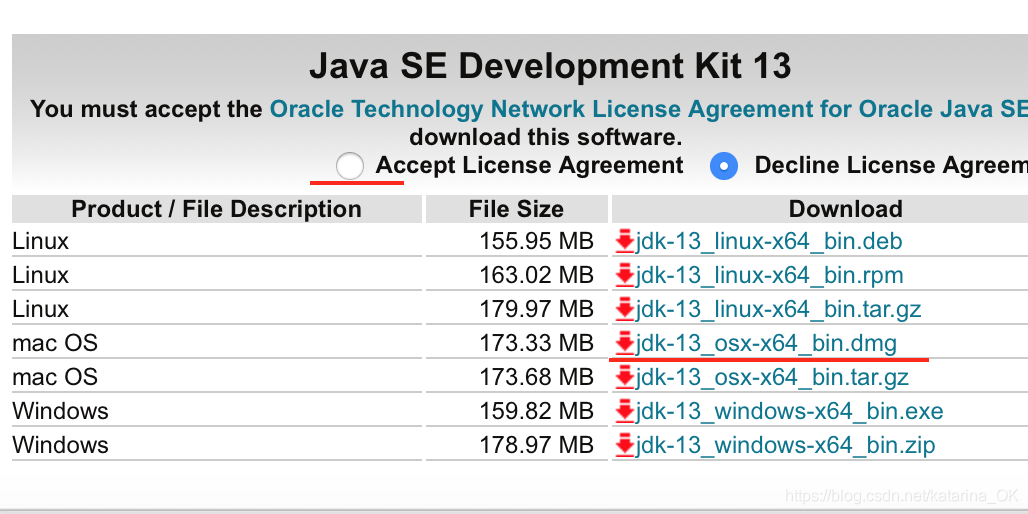The height and width of the screenshot is (514, 1028).
Task: Download jdk-13_linux-x64_bin.rpm
Action: [x=769, y=275]
